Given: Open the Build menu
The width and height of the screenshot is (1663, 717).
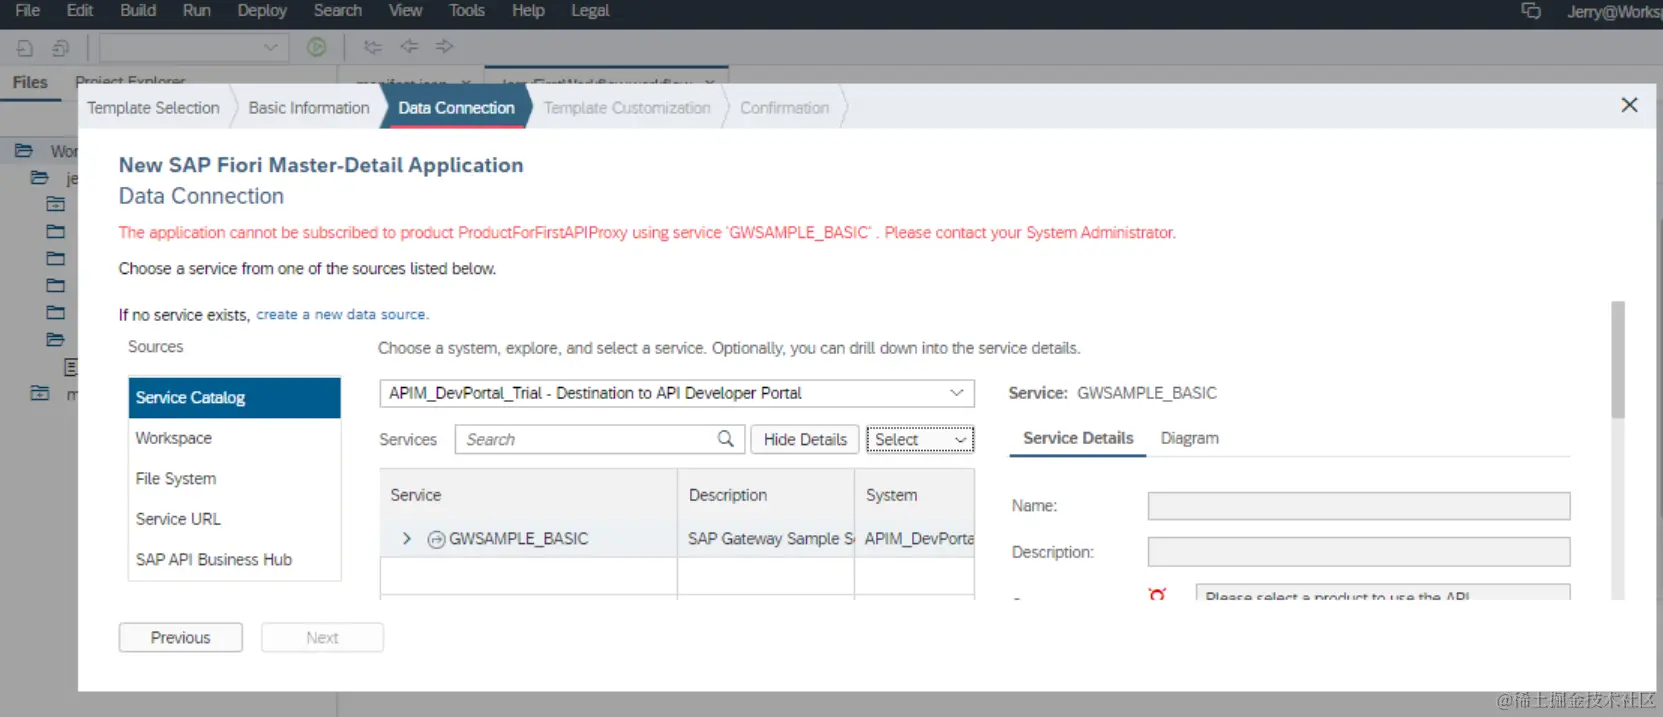Looking at the screenshot, I should coord(138,10).
